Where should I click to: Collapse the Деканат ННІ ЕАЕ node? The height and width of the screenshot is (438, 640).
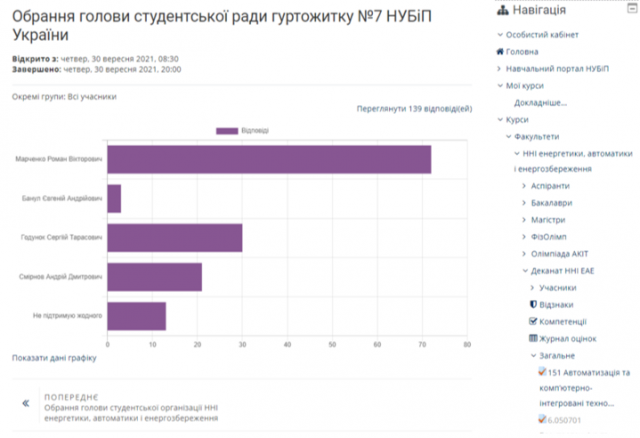(x=526, y=271)
